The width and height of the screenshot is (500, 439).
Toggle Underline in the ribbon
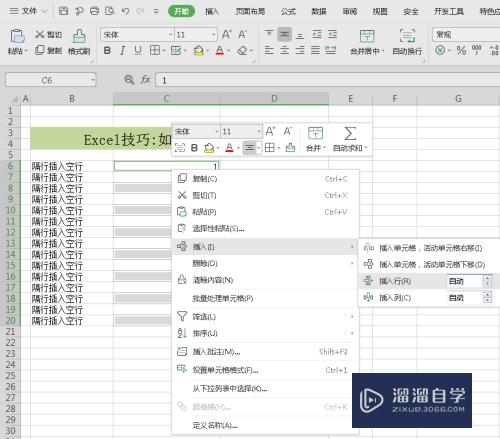pos(138,51)
